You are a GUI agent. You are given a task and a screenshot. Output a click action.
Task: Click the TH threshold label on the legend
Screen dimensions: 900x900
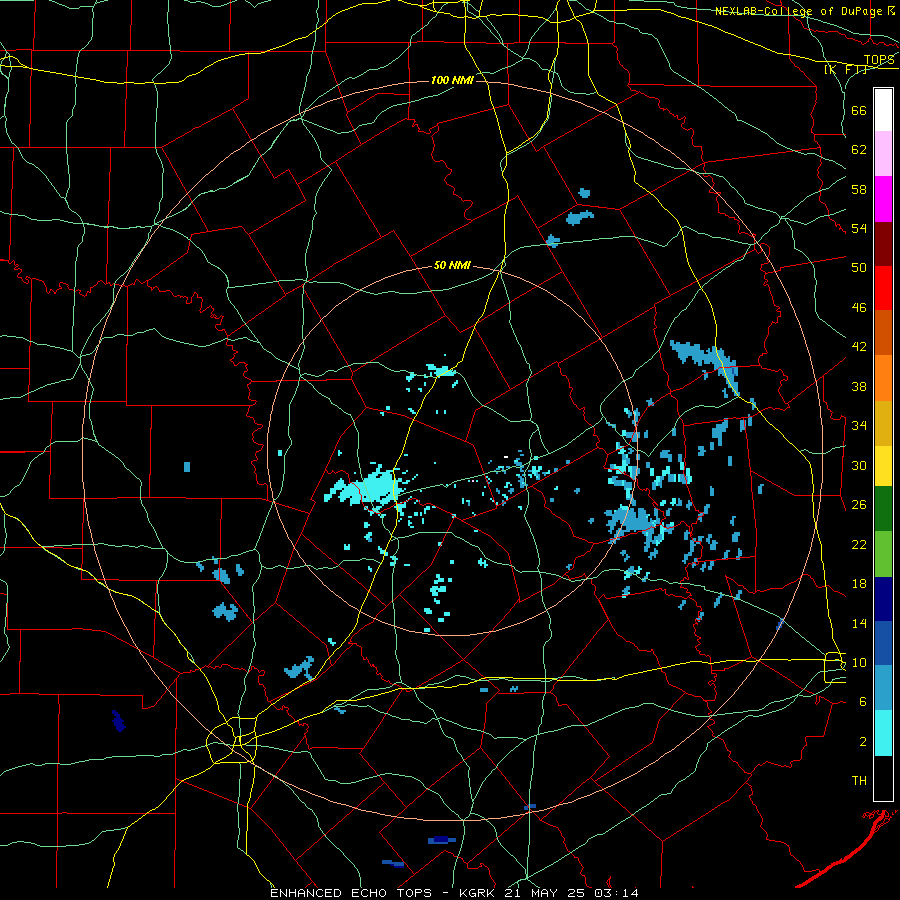point(859,780)
